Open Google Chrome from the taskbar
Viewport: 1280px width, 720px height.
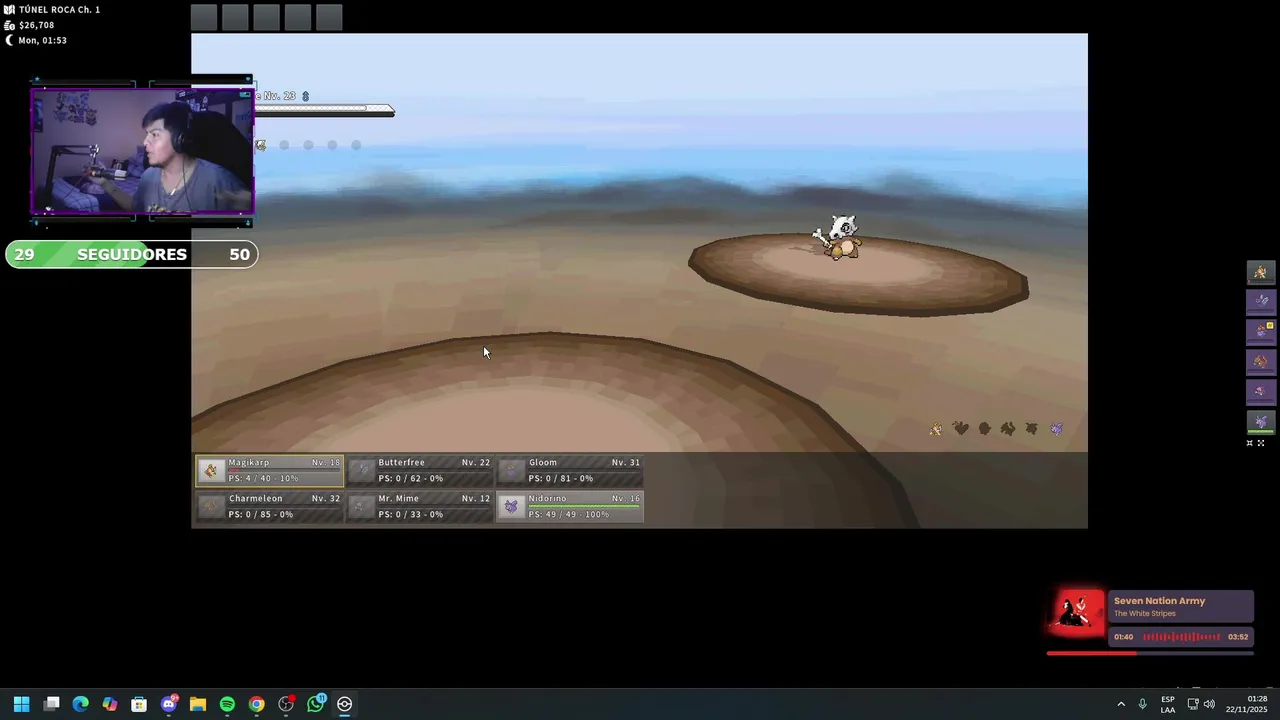coord(257,704)
